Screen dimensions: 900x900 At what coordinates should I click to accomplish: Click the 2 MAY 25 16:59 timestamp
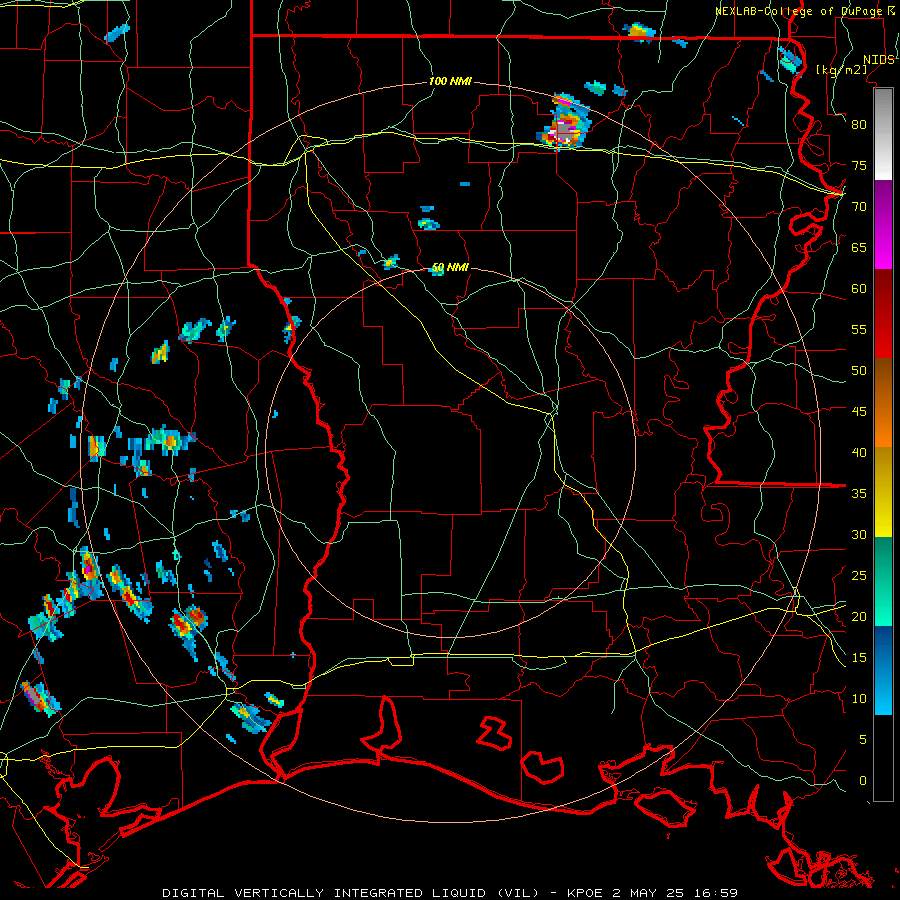point(674,893)
